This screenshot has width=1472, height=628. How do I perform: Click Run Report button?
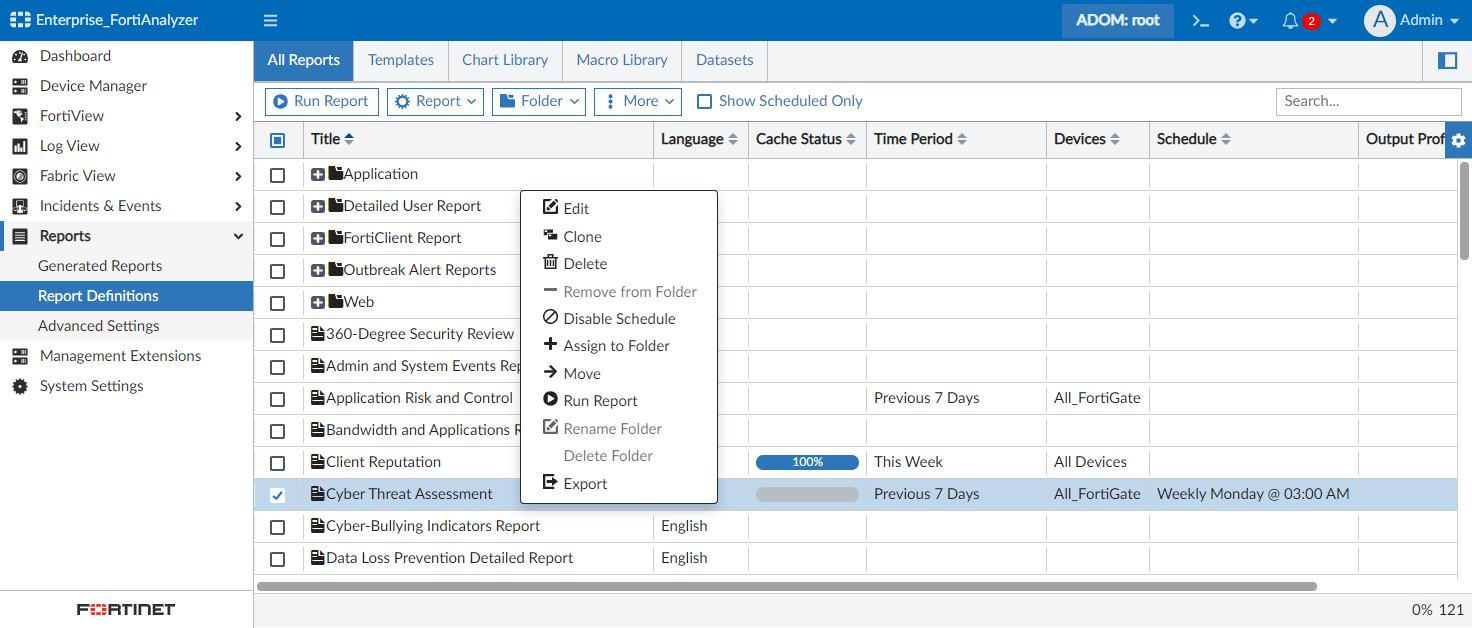(x=321, y=101)
